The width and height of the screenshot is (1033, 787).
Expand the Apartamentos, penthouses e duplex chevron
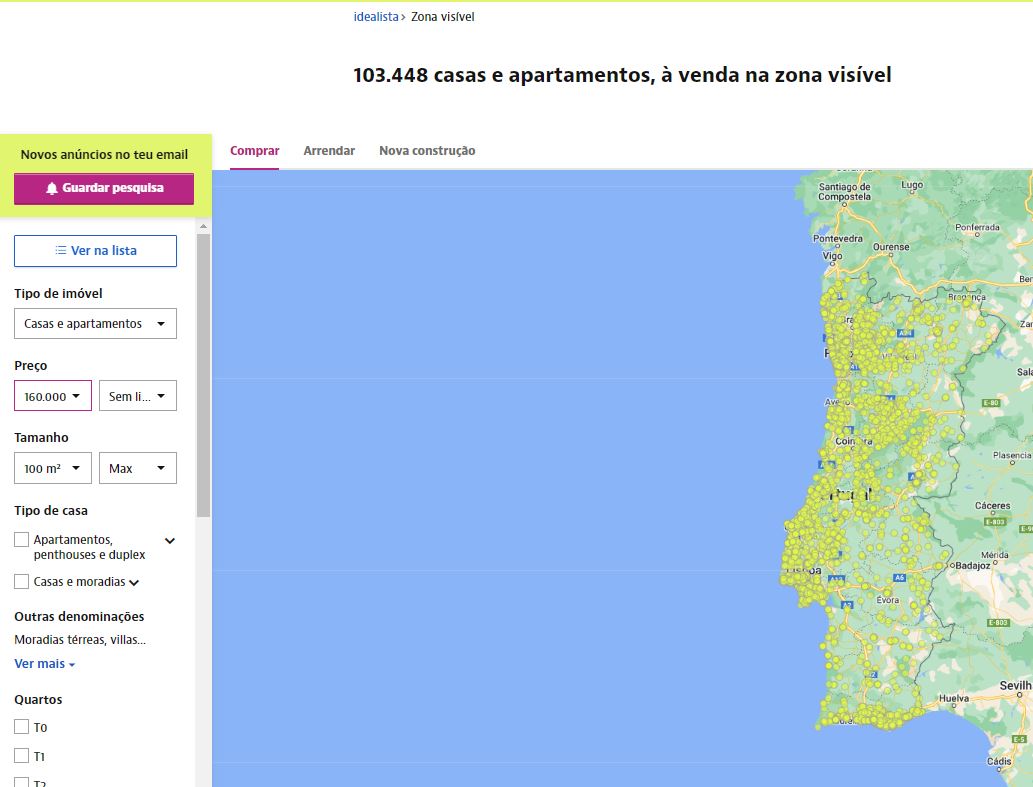(170, 541)
